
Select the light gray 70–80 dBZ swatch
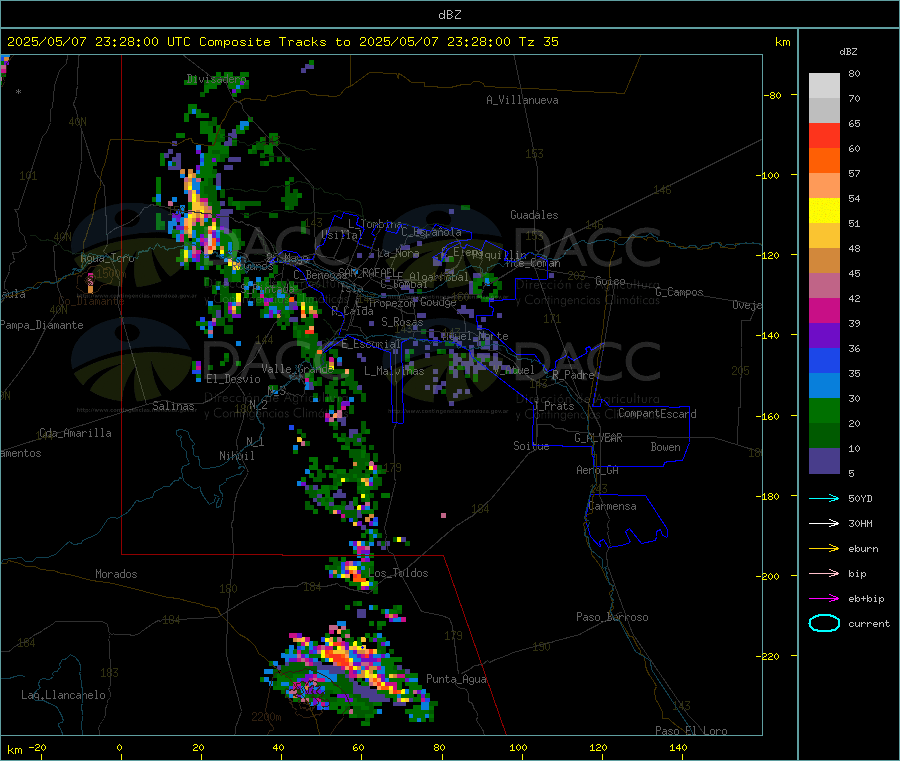pyautogui.click(x=824, y=86)
